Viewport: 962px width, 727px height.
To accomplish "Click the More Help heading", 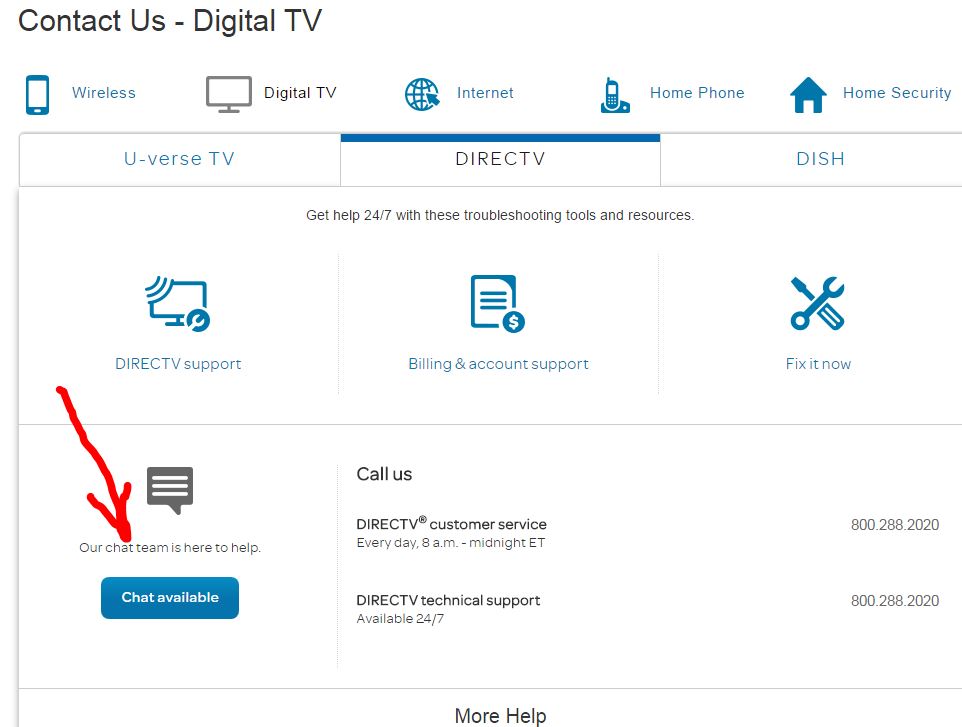I will tap(500, 715).
